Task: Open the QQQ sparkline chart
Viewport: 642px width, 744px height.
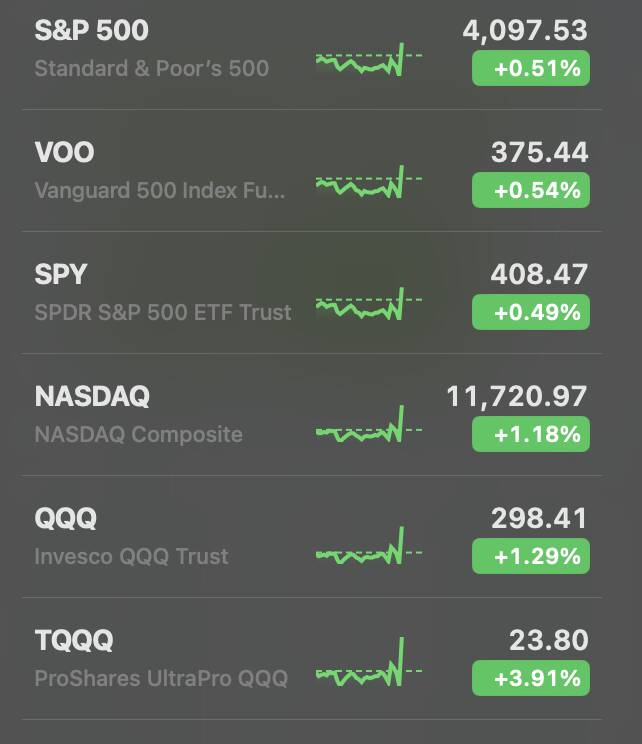Action: click(x=369, y=546)
